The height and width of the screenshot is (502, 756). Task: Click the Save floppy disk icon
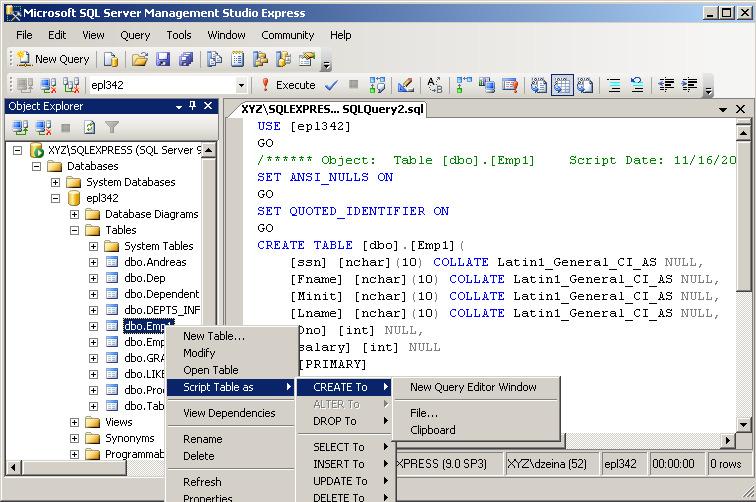click(x=163, y=59)
